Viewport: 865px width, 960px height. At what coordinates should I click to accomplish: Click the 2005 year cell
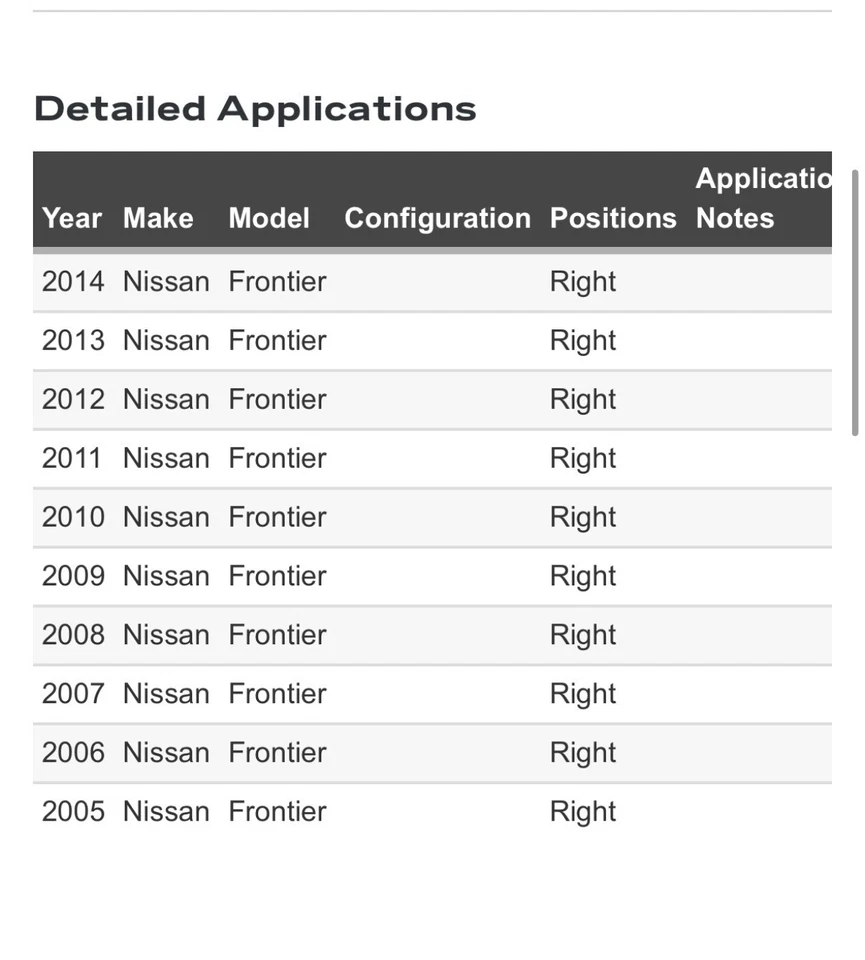click(x=73, y=812)
